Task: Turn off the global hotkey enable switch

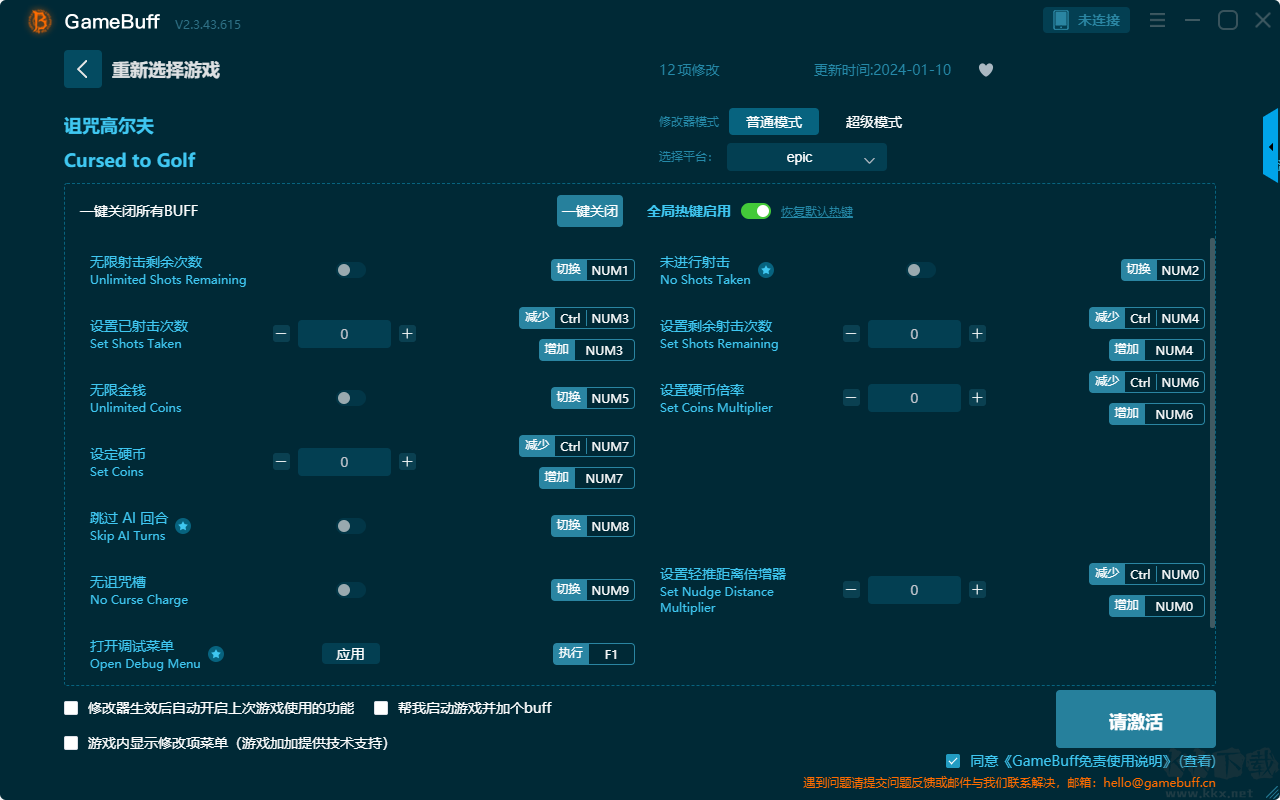Action: tap(756, 211)
